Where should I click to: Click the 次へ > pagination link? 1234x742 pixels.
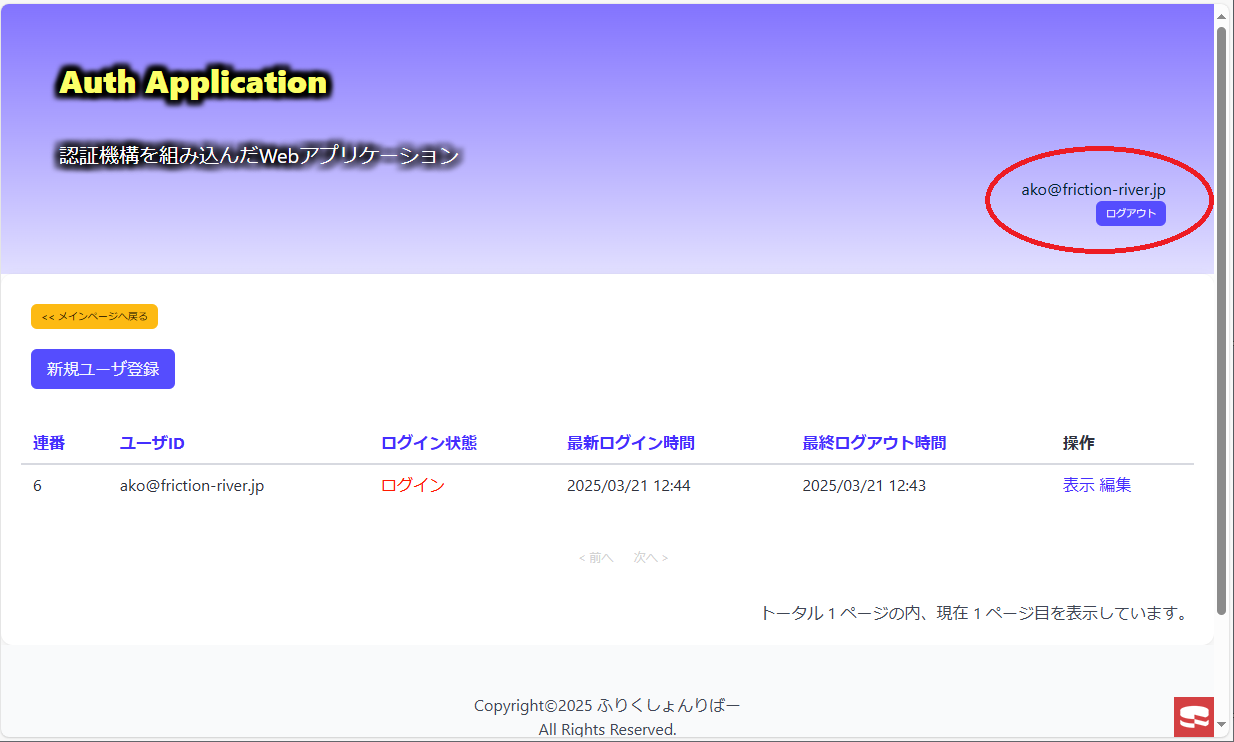click(x=650, y=558)
